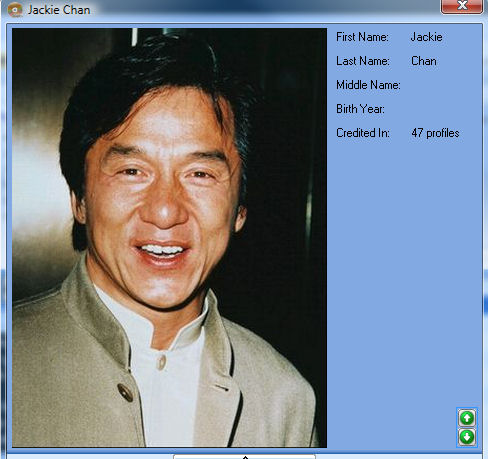Viewport: 488px width, 459px height.
Task: Click the Last Name label
Action: click(x=363, y=61)
